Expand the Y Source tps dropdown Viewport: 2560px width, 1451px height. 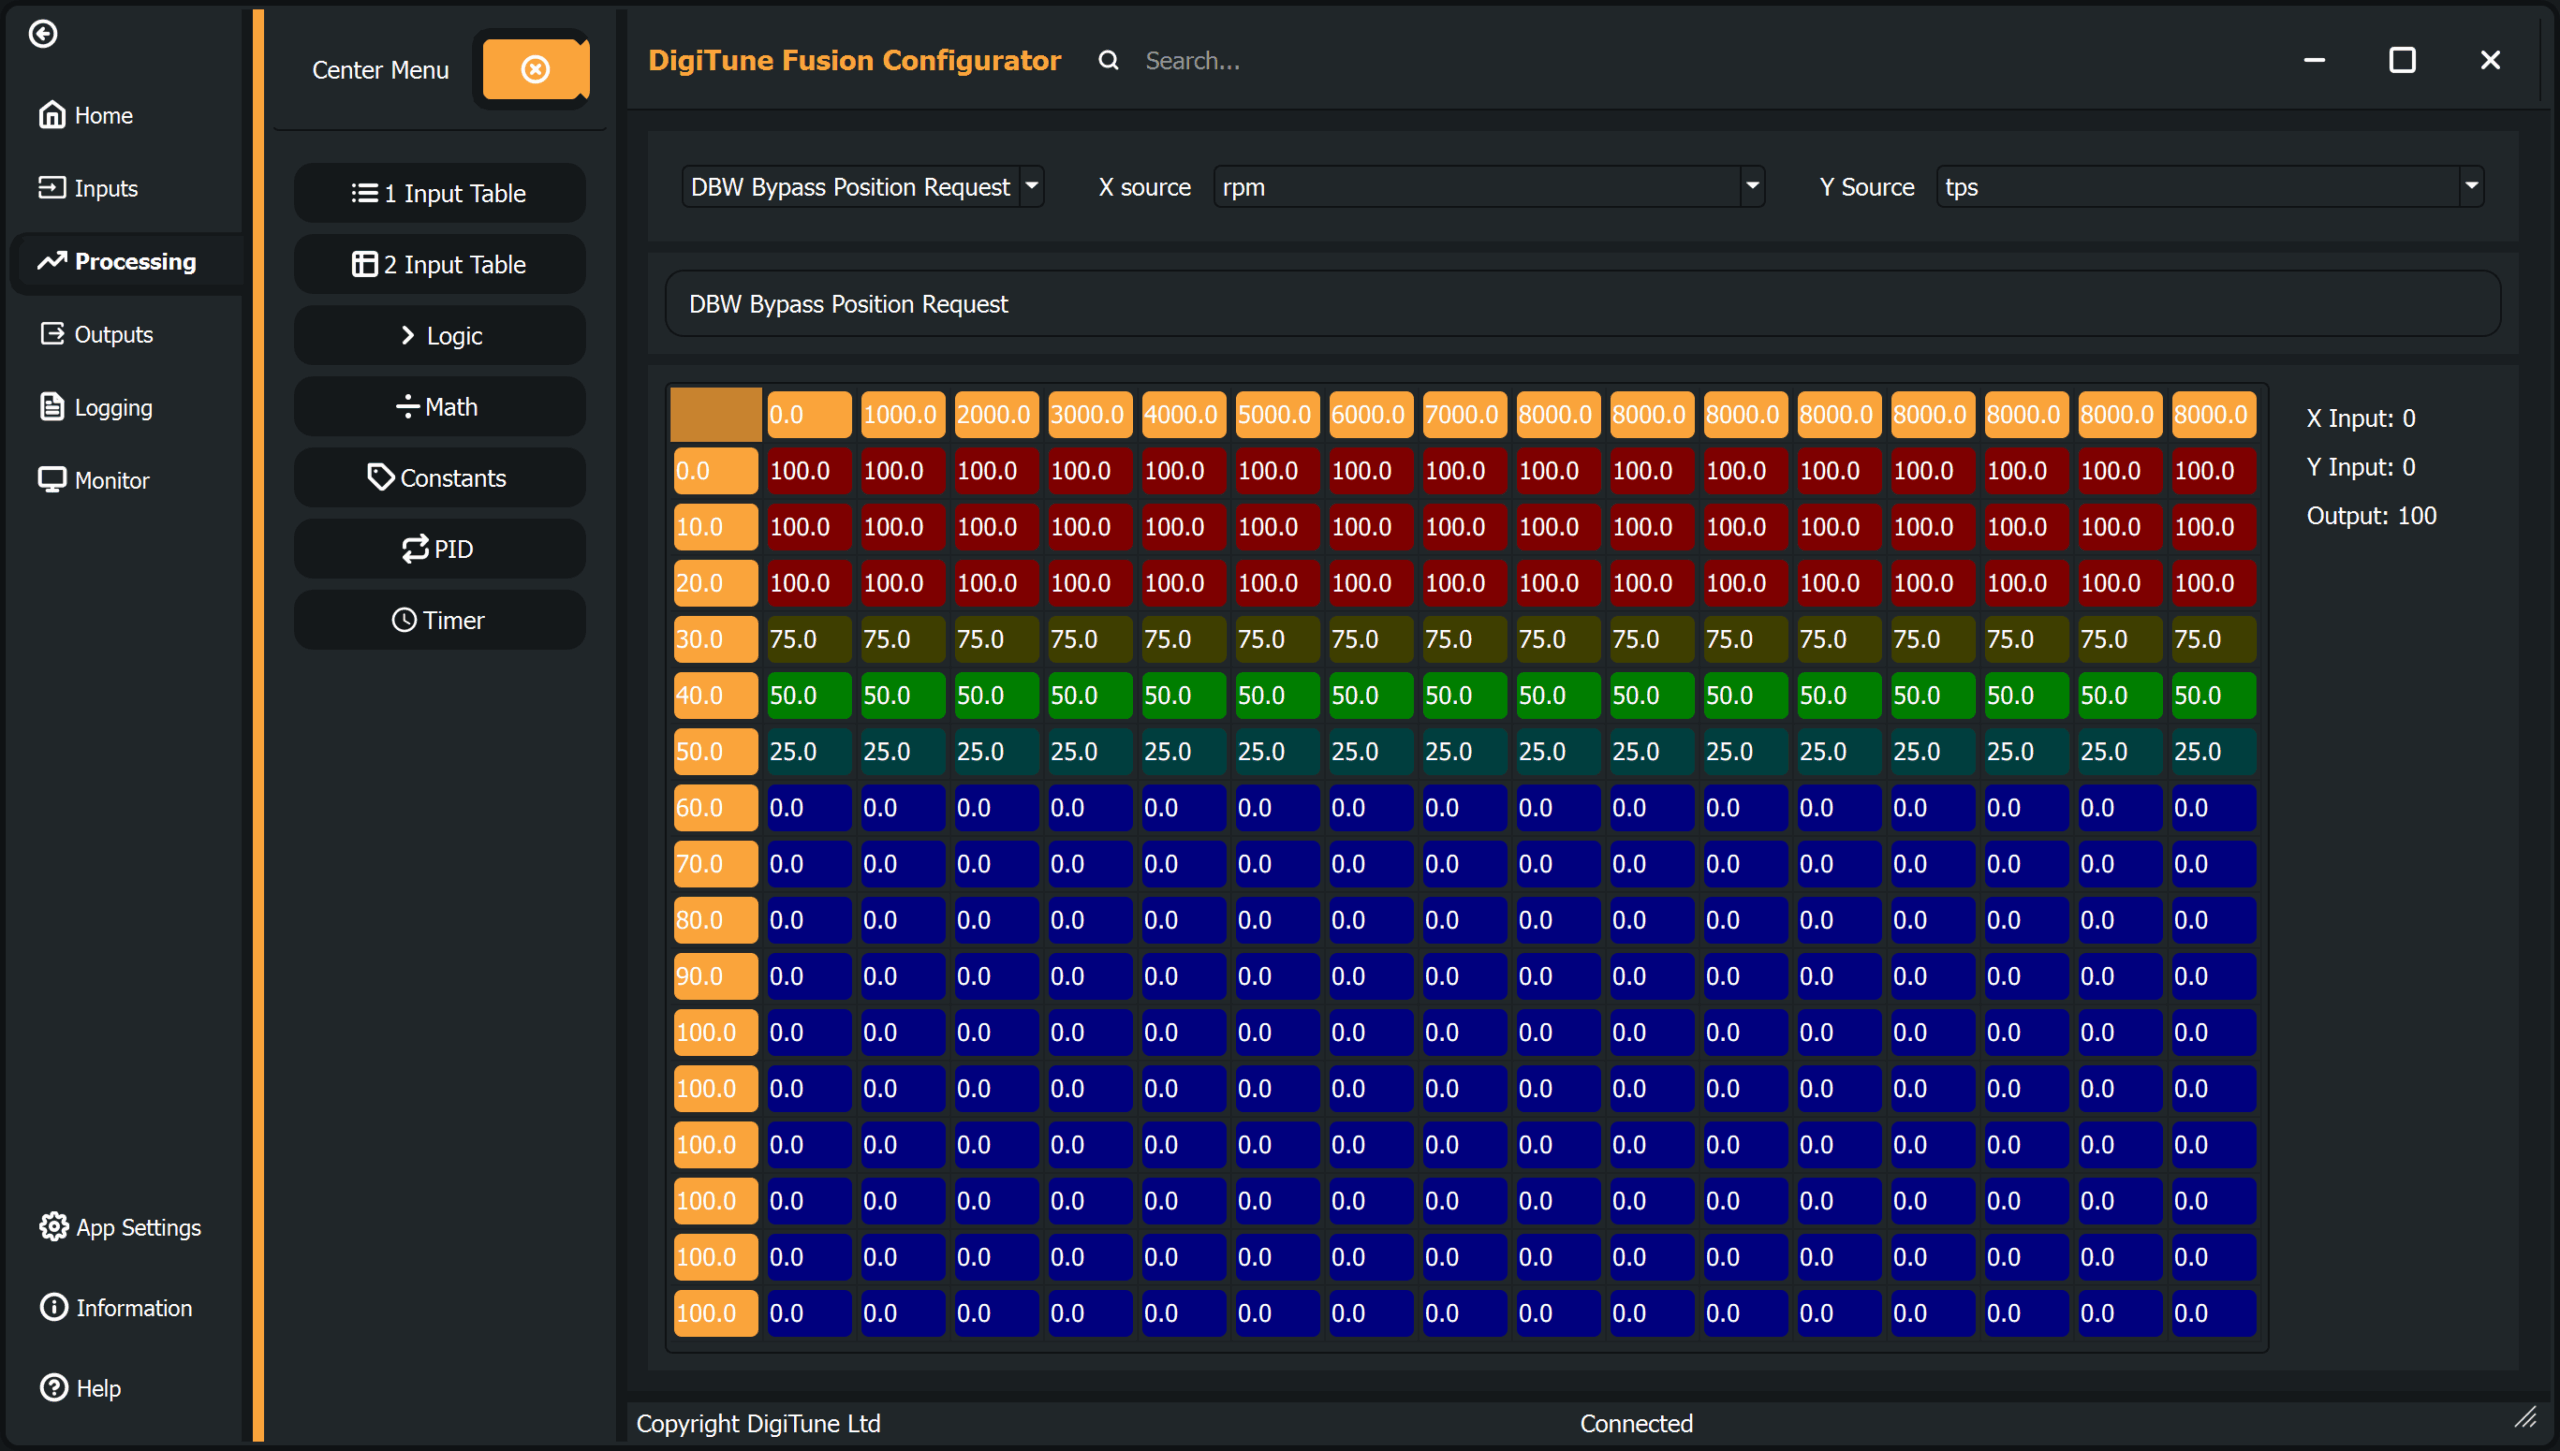(x=2470, y=187)
